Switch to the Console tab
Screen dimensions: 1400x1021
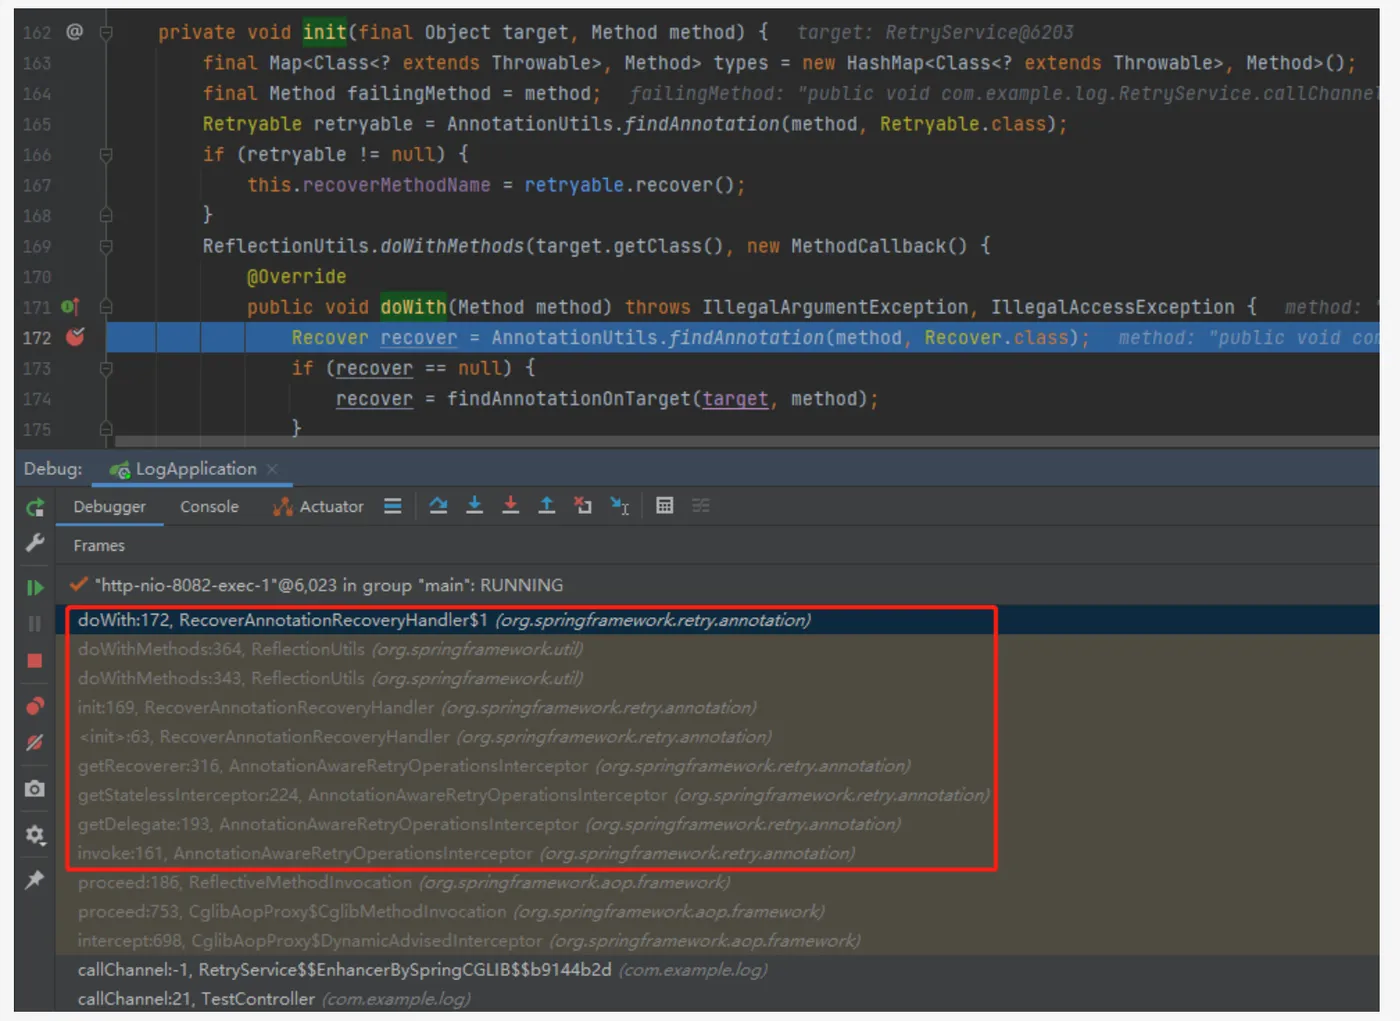[209, 507]
